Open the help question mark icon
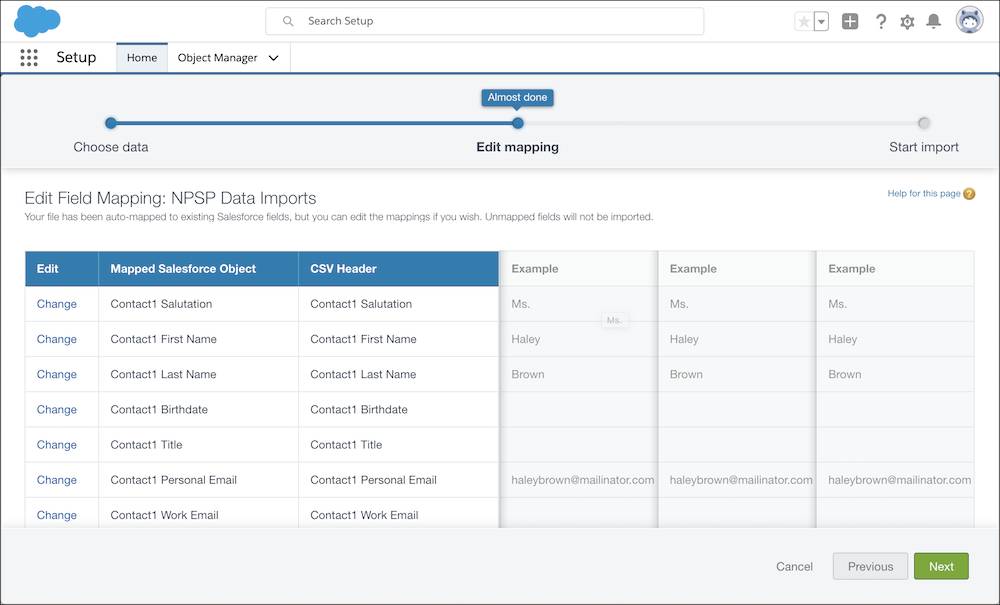The width and height of the screenshot is (1000, 605). pyautogui.click(x=881, y=21)
